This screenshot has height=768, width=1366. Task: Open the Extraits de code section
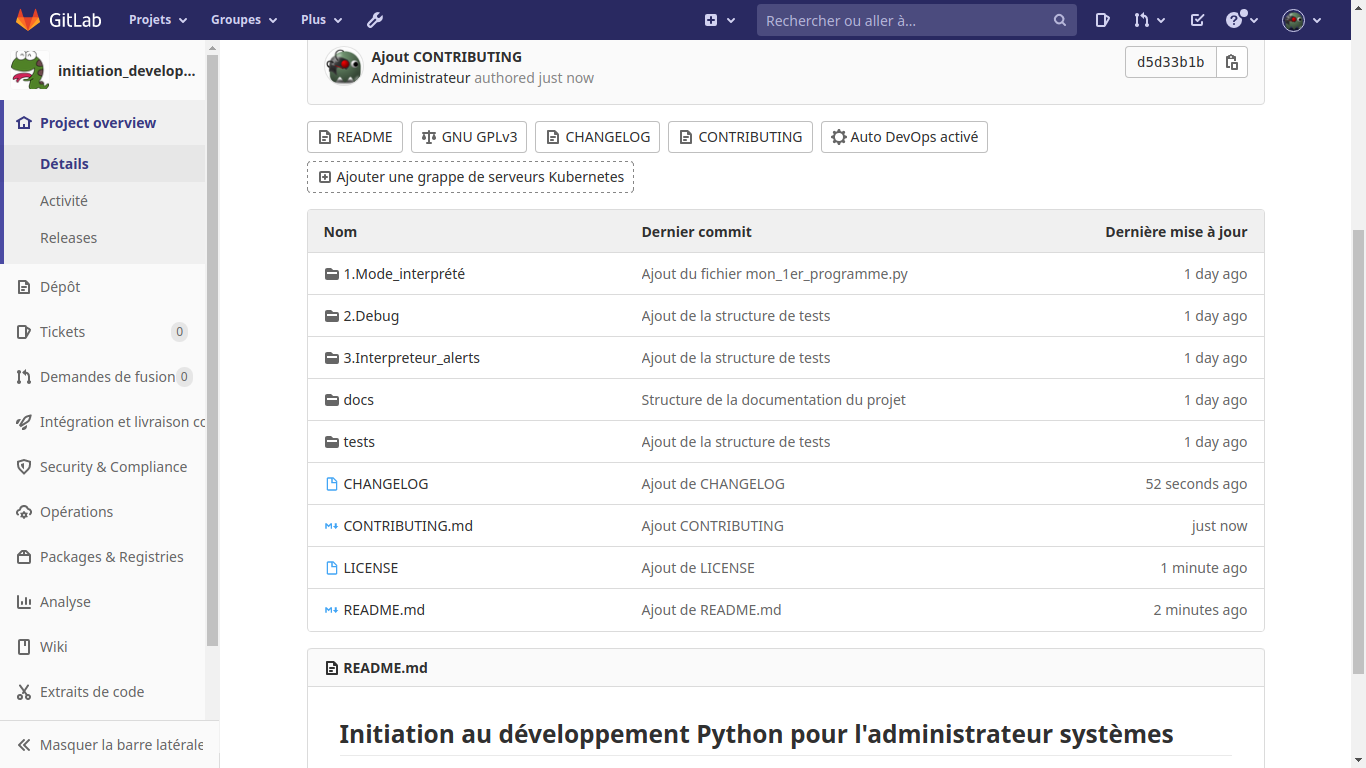[91, 692]
